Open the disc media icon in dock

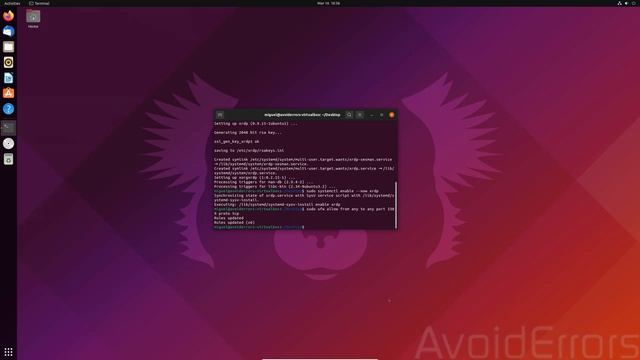(9, 143)
